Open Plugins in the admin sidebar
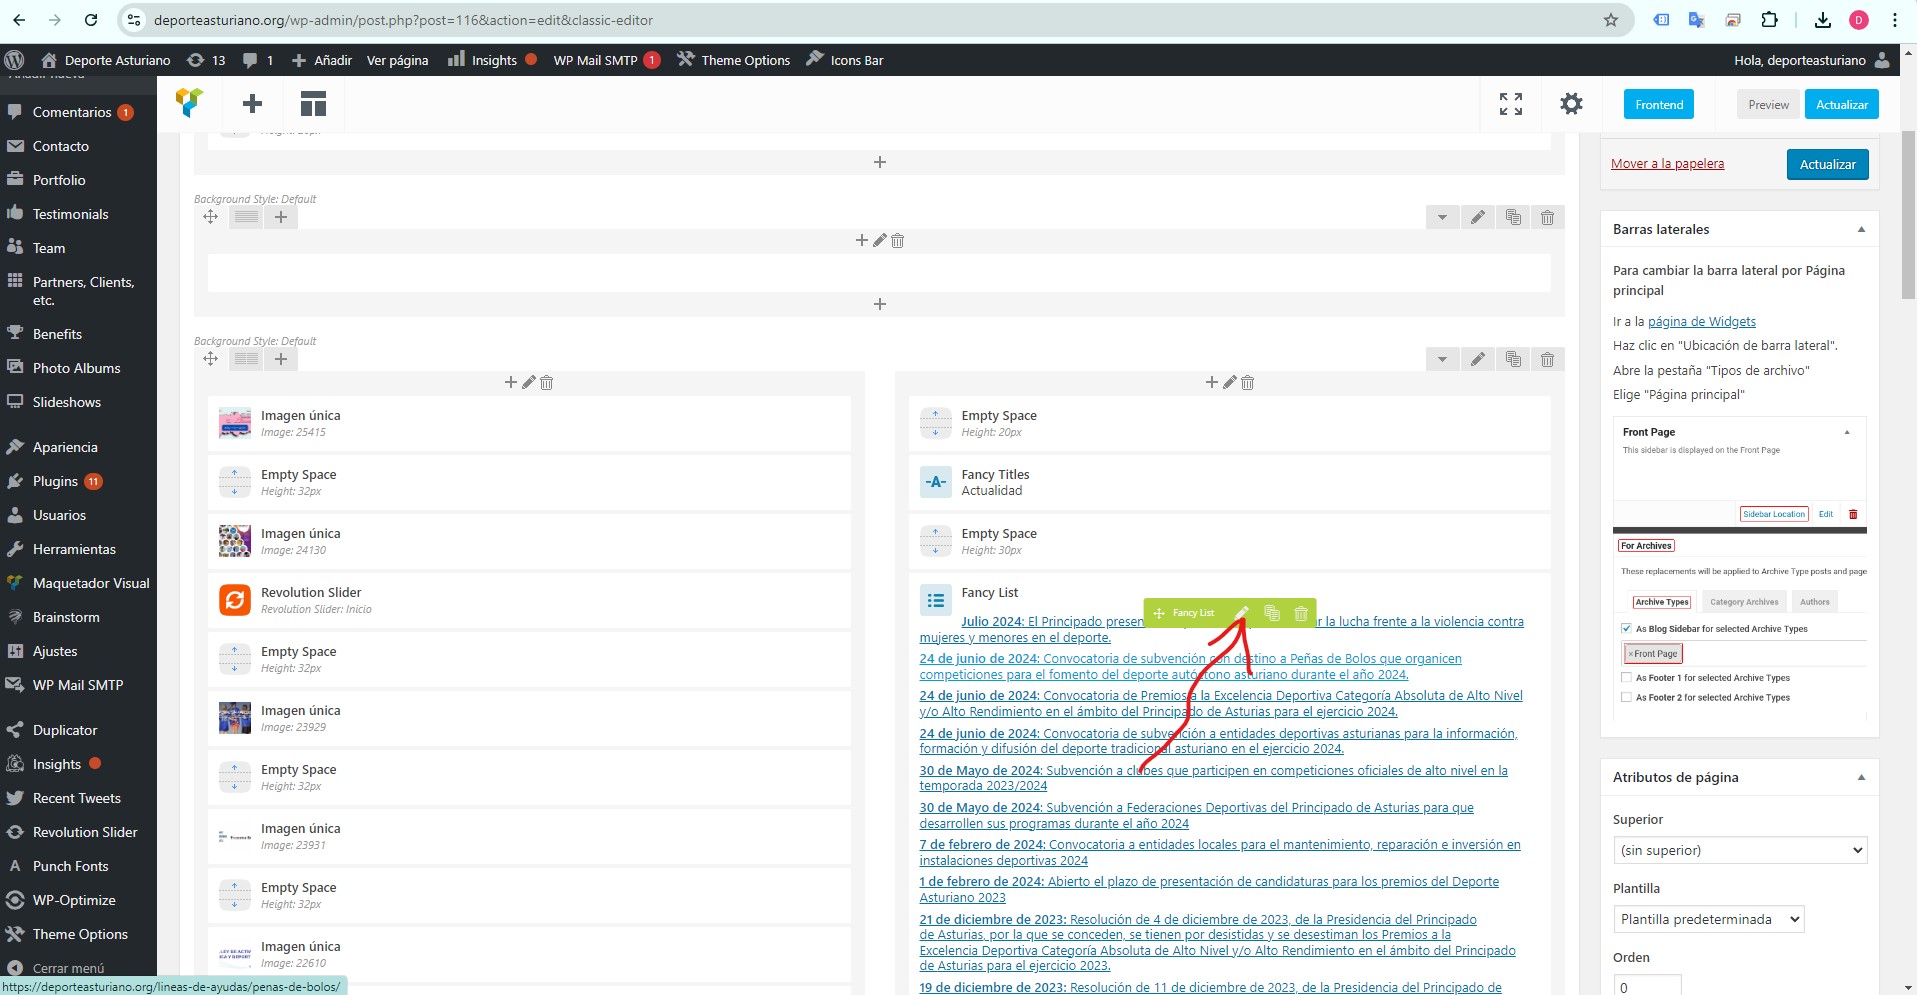The height and width of the screenshot is (995, 1917). coord(55,481)
